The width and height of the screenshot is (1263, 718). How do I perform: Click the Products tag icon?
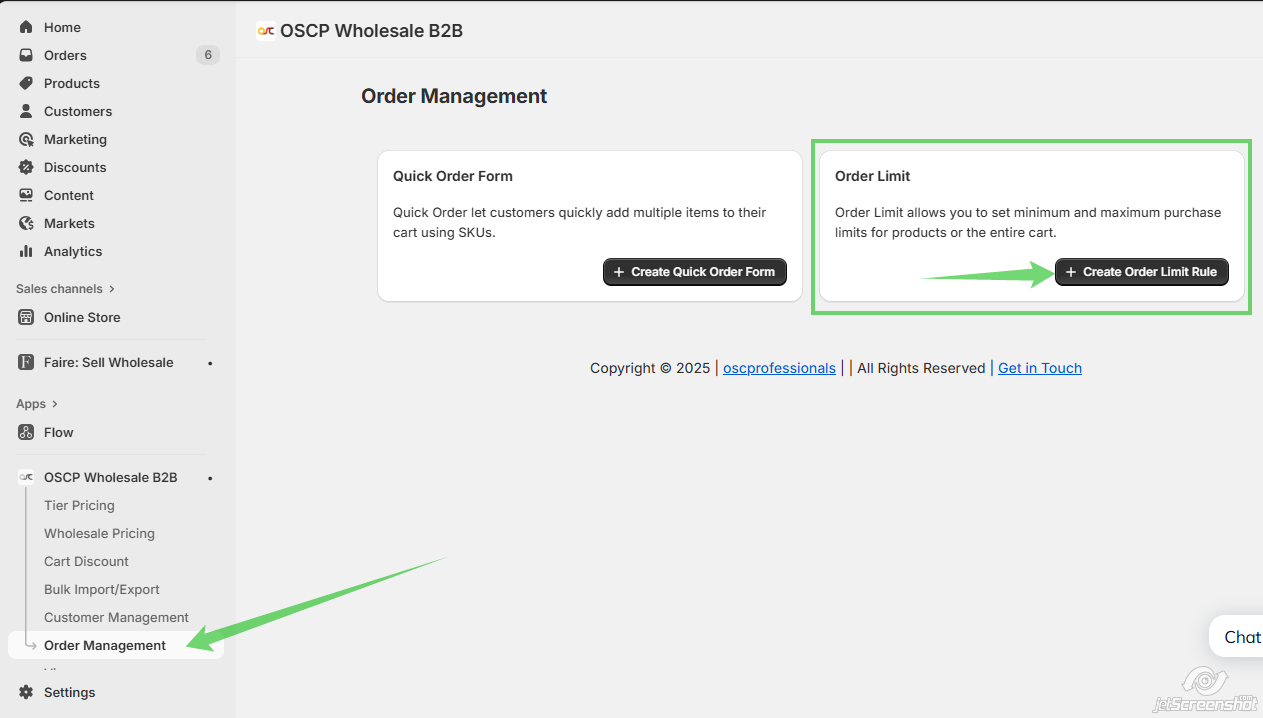click(26, 83)
